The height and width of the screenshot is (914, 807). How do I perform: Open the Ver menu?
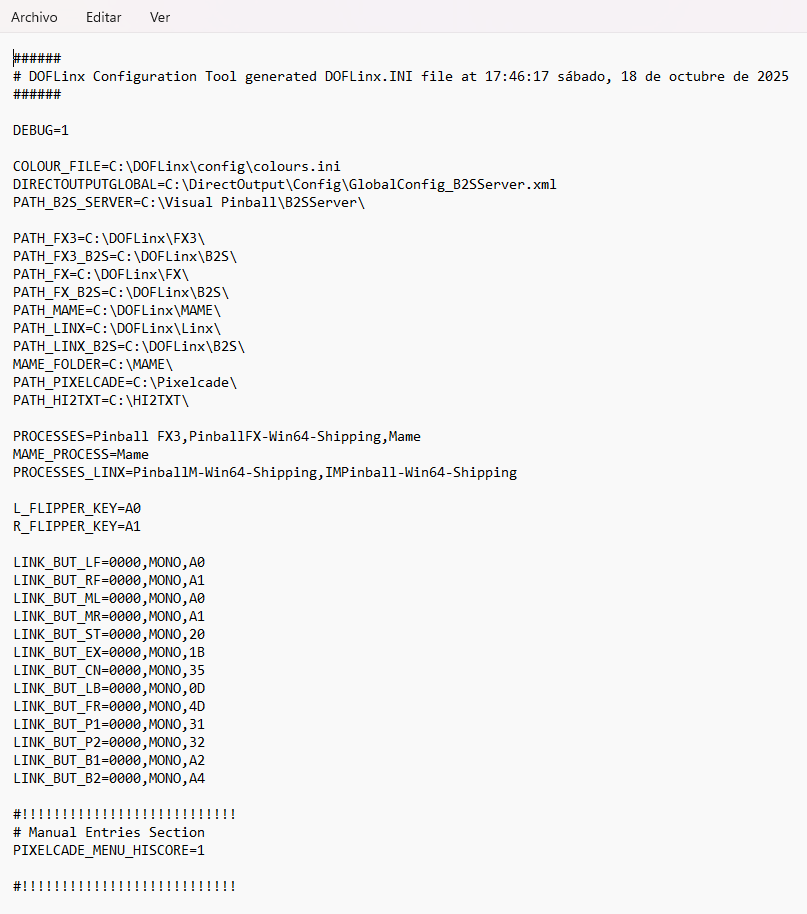point(160,18)
